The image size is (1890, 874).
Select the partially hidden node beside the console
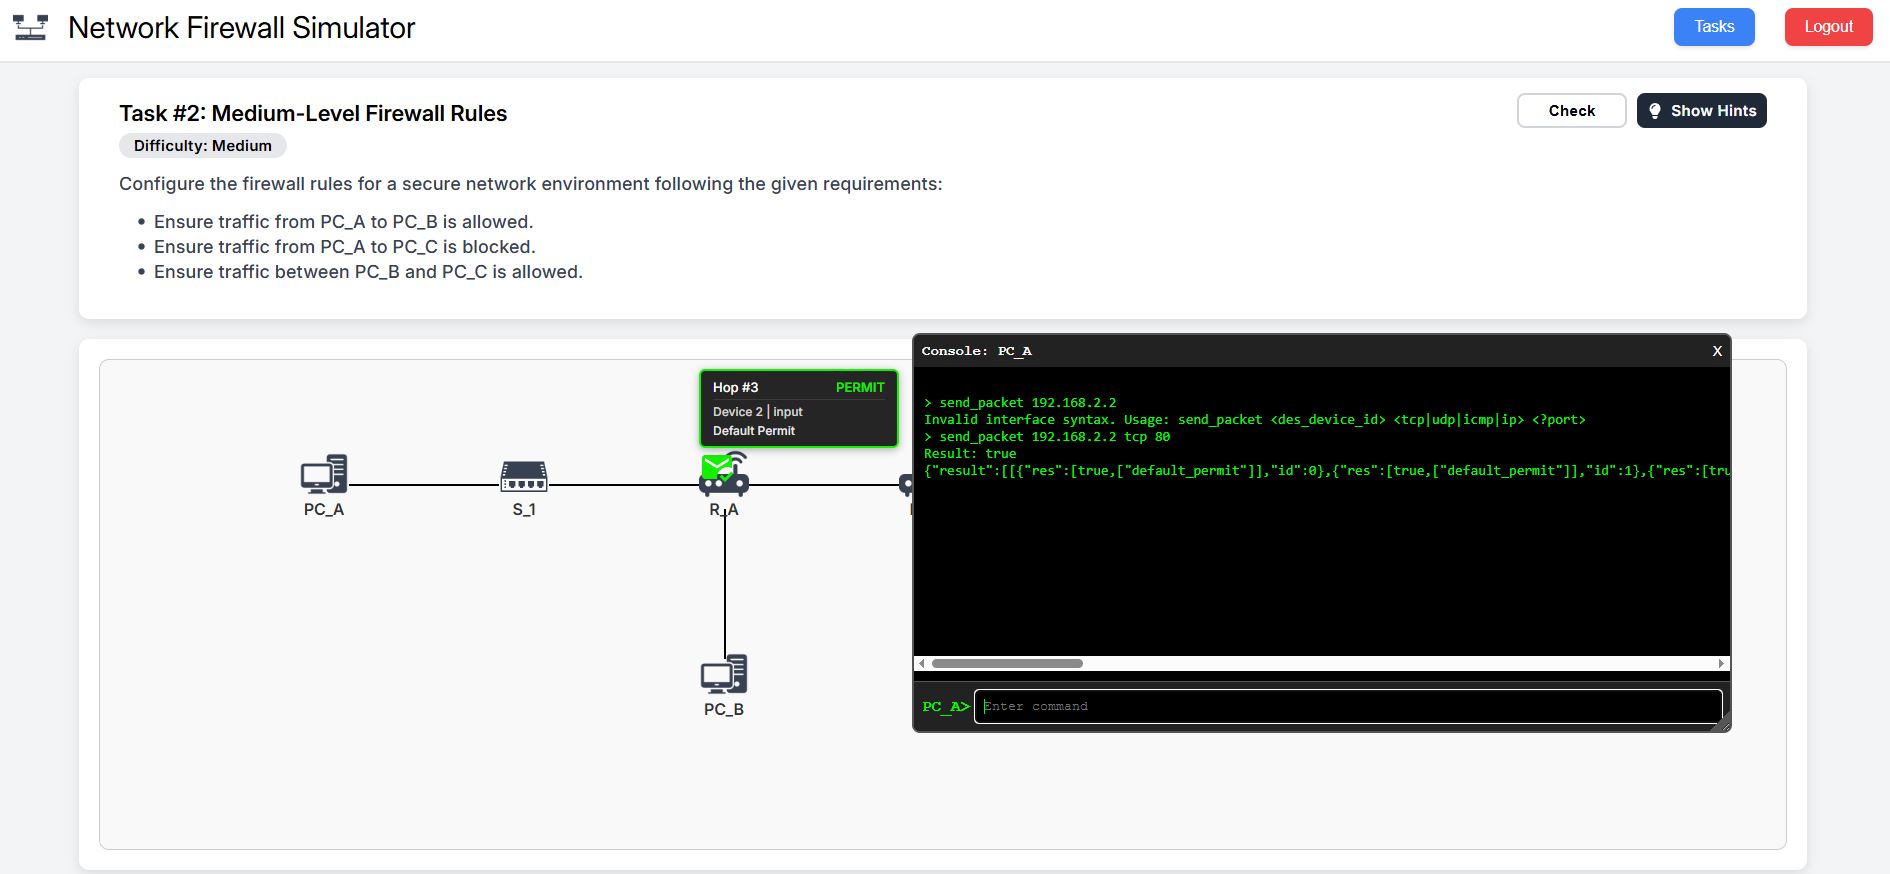click(x=906, y=485)
